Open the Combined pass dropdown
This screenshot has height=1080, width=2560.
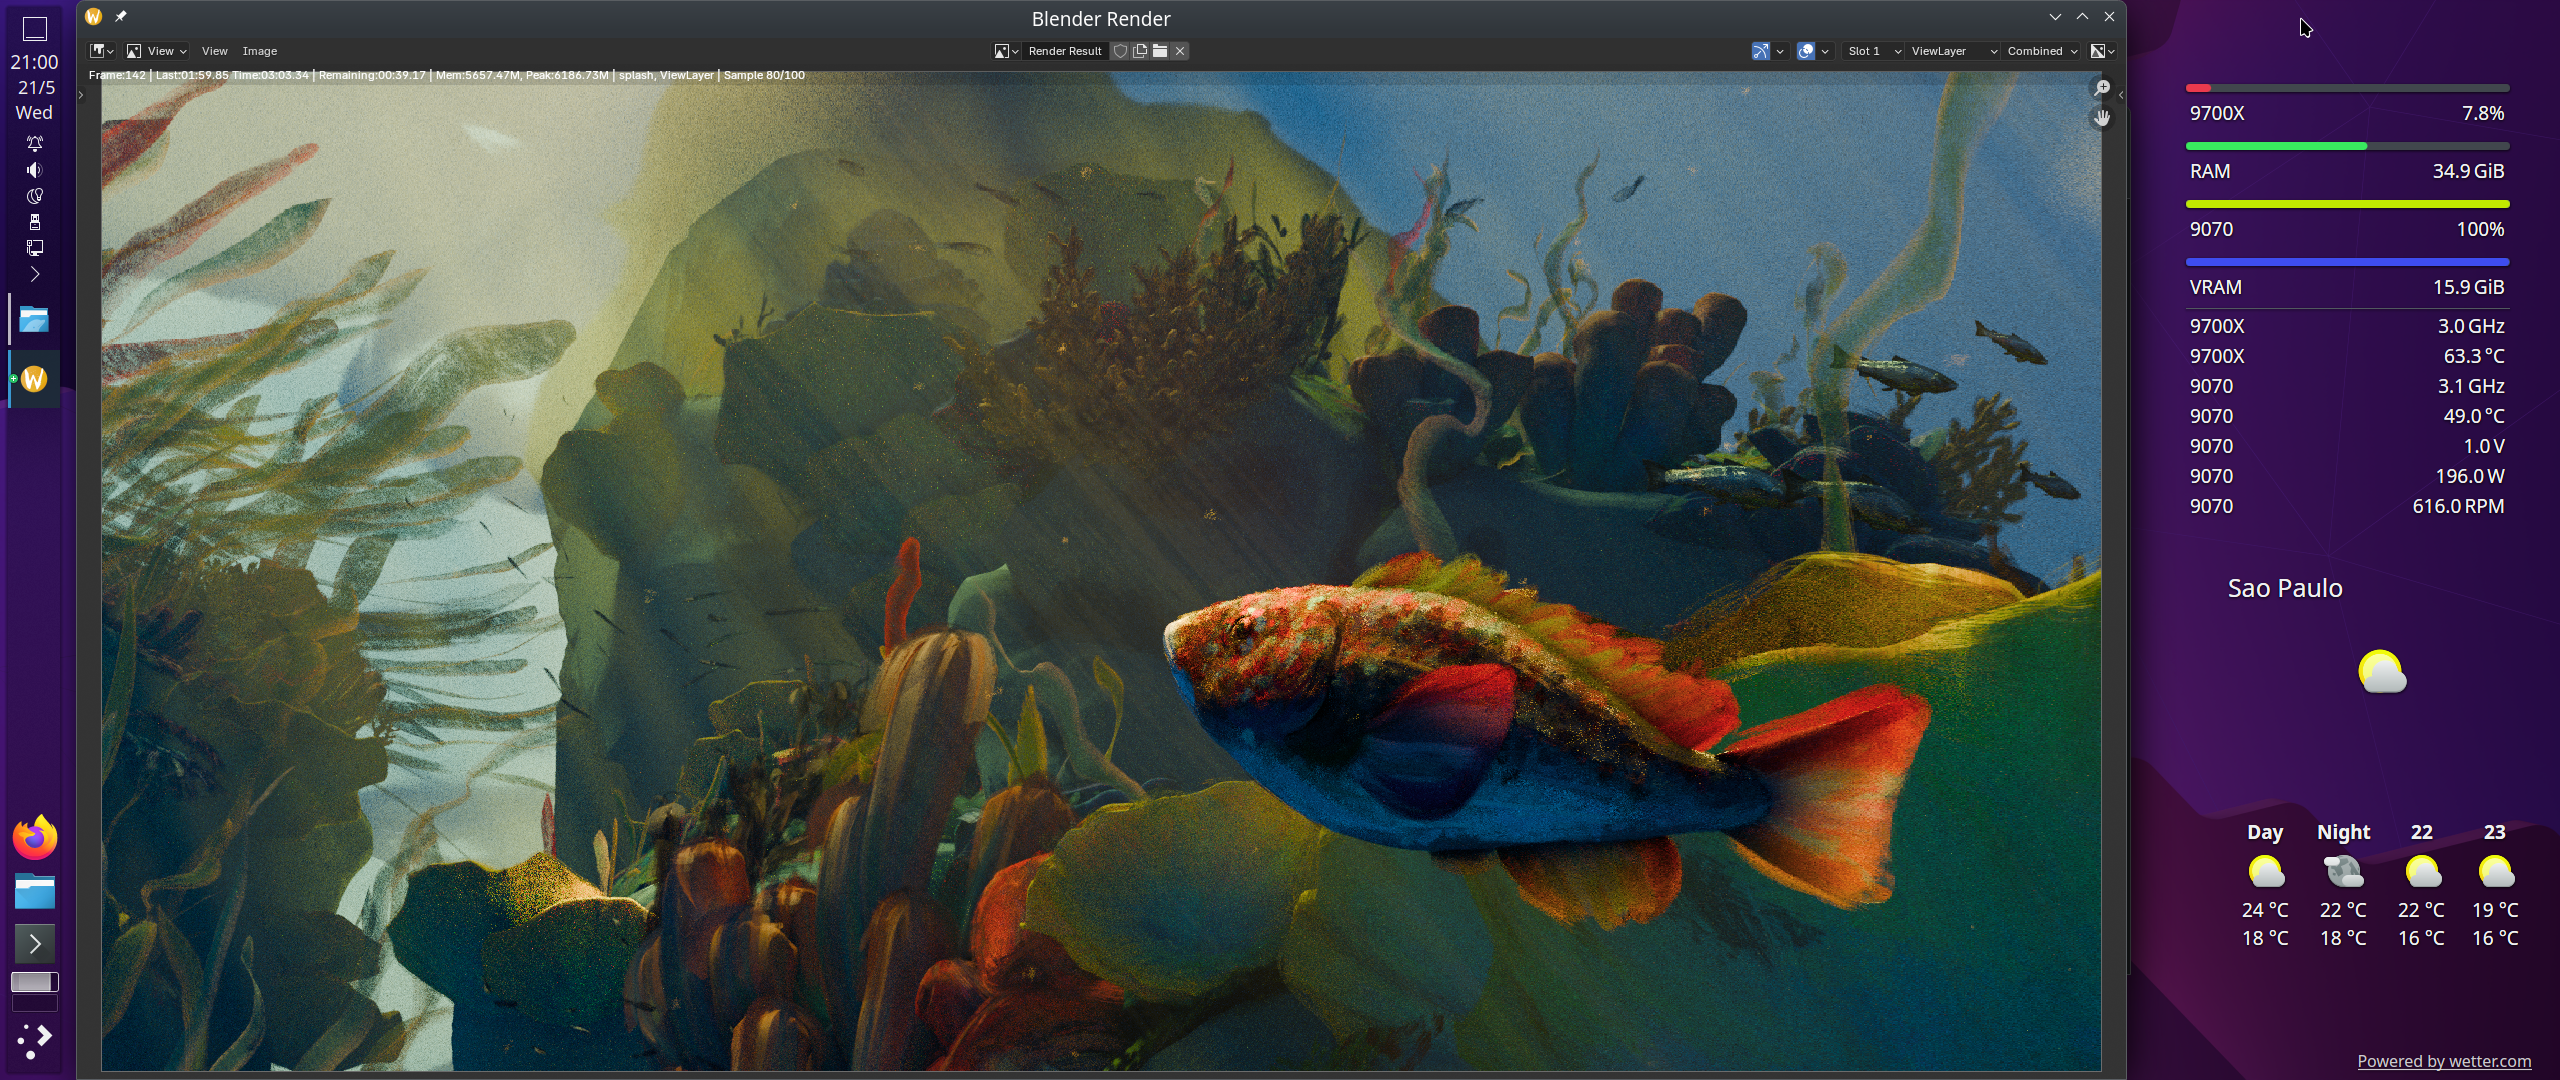pos(2042,51)
